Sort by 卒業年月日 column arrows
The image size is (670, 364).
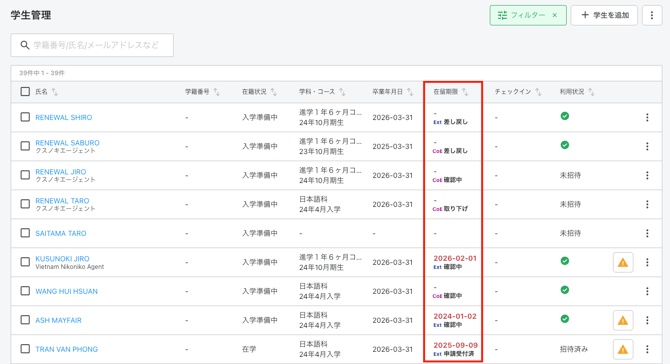click(x=410, y=92)
